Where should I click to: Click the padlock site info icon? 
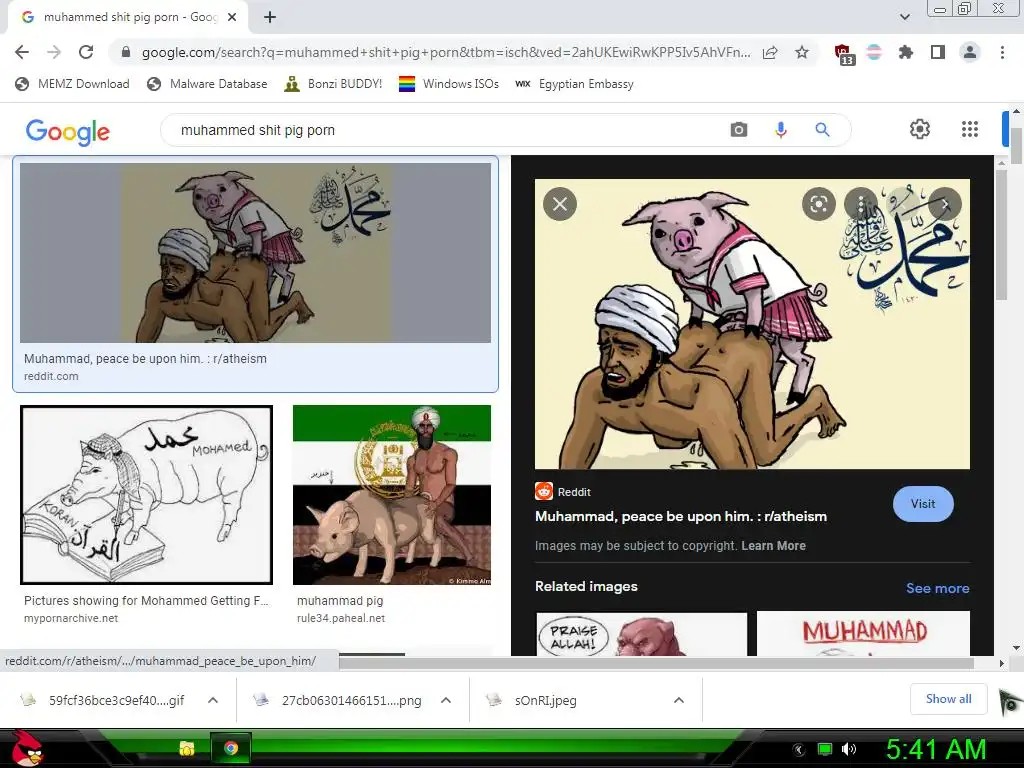(x=126, y=52)
